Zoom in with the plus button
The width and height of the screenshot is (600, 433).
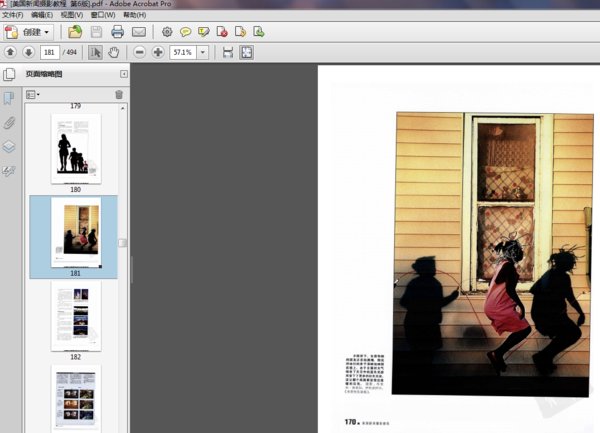(x=158, y=52)
